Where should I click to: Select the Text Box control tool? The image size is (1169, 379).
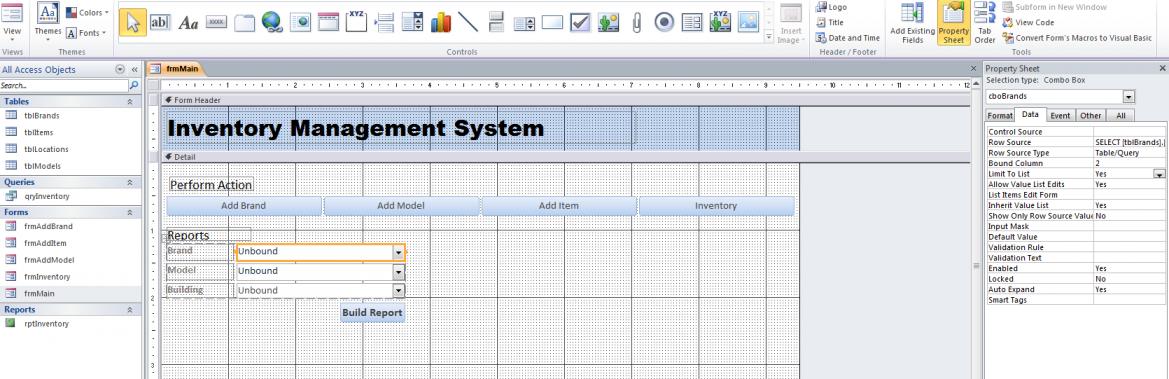(x=160, y=22)
